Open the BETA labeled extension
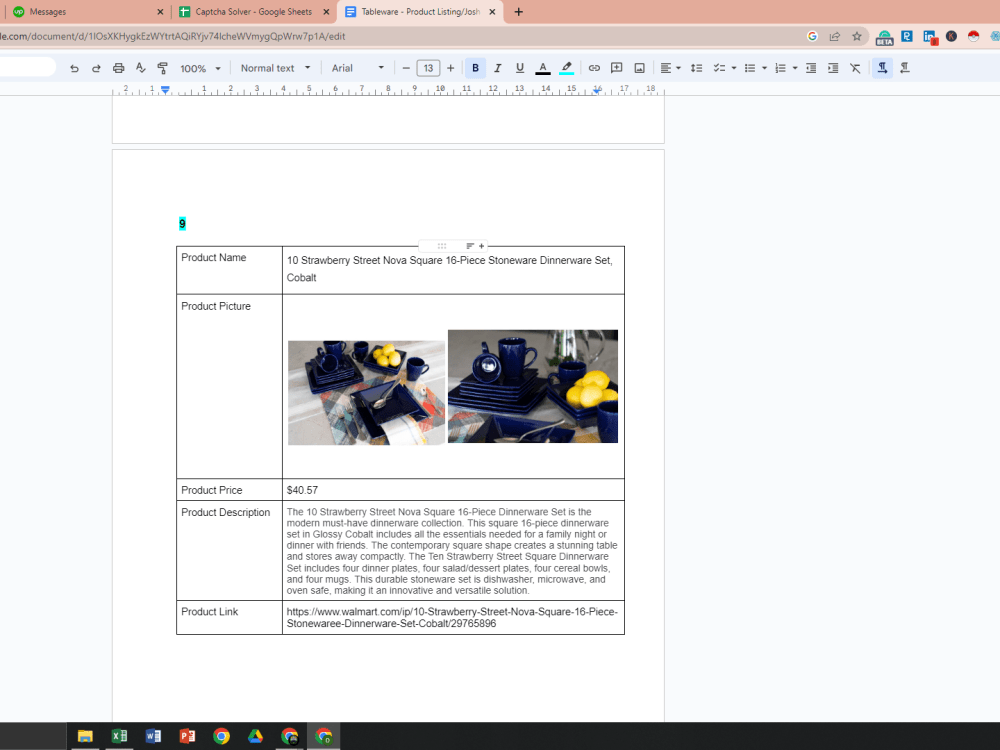The image size is (1000, 750). click(884, 38)
